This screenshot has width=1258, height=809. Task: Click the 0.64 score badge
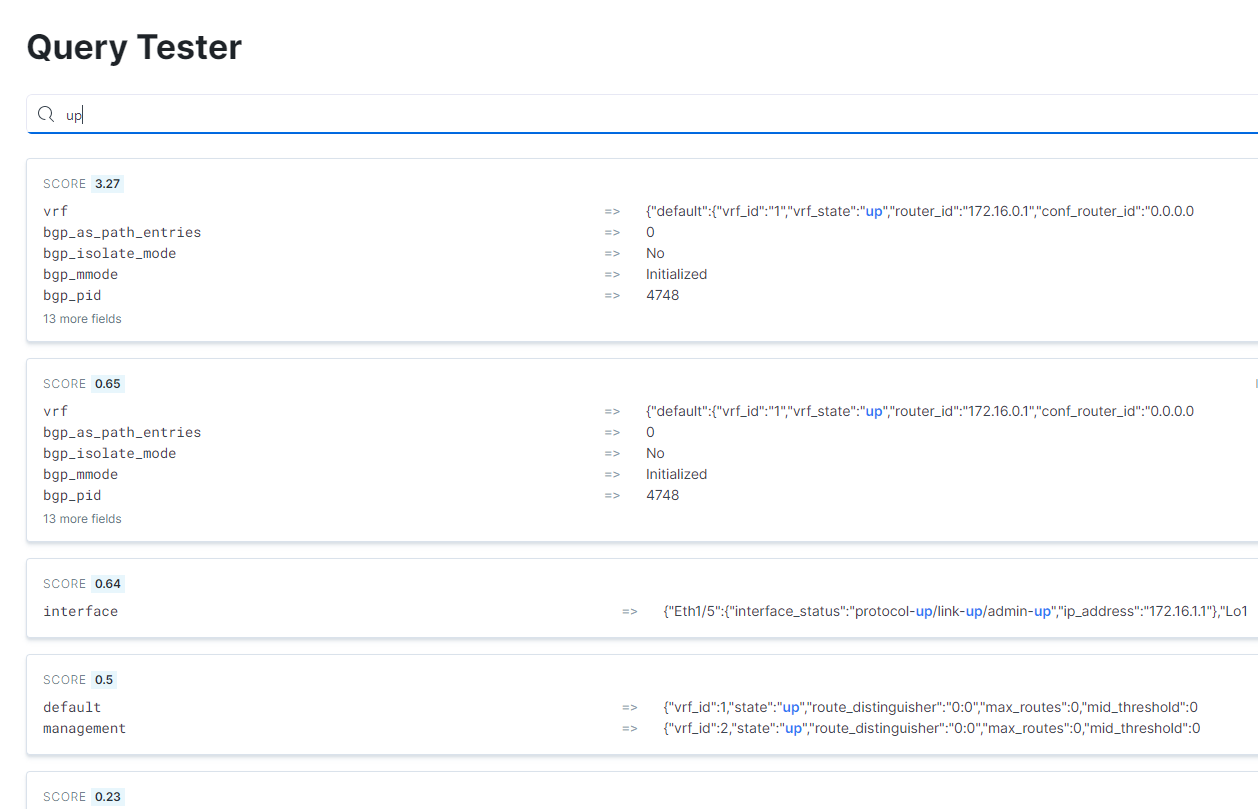(107, 584)
